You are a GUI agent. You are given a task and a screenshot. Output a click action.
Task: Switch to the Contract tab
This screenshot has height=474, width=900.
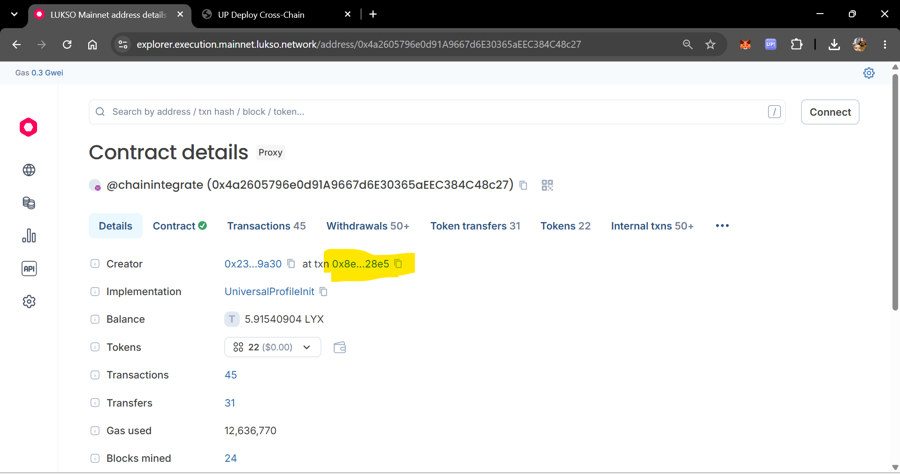tap(180, 226)
